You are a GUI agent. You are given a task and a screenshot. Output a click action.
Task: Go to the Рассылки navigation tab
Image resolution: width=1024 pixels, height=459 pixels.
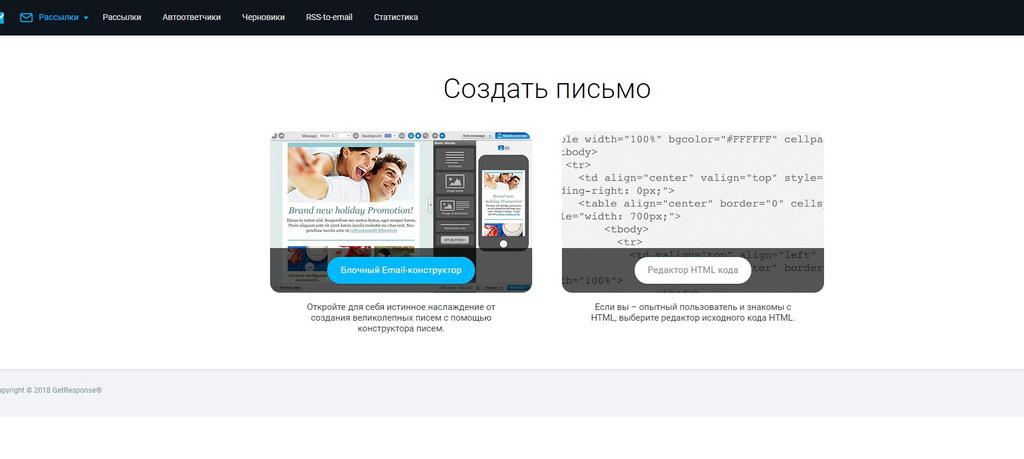pyautogui.click(x=121, y=18)
